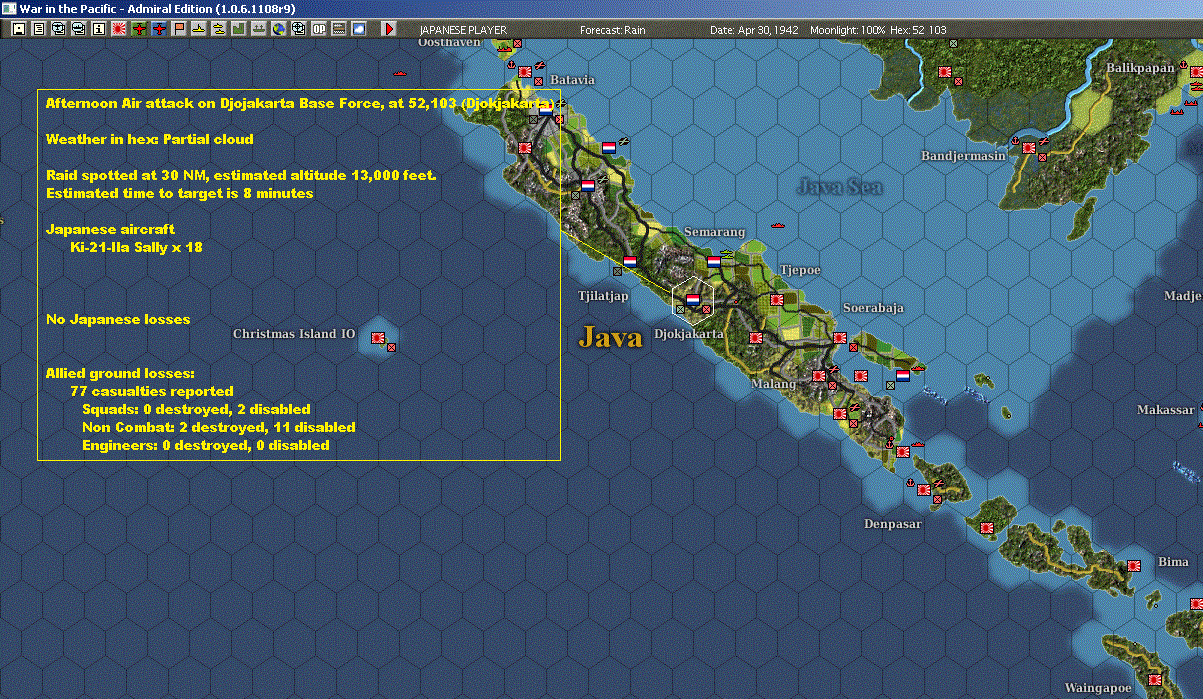Select Japanese flag unit beside Tjepoe
This screenshot has width=1203, height=699.
[775, 298]
